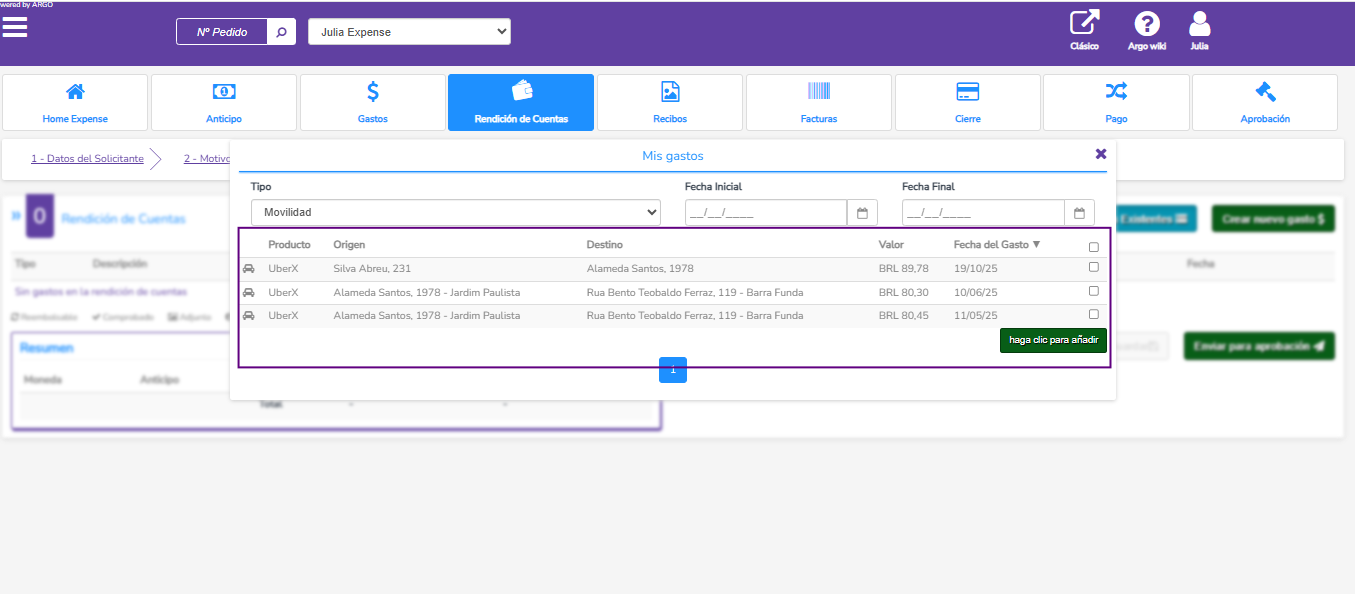Open the Clásico external link icon
Viewport: 1355px width, 594px height.
[x=1084, y=24]
